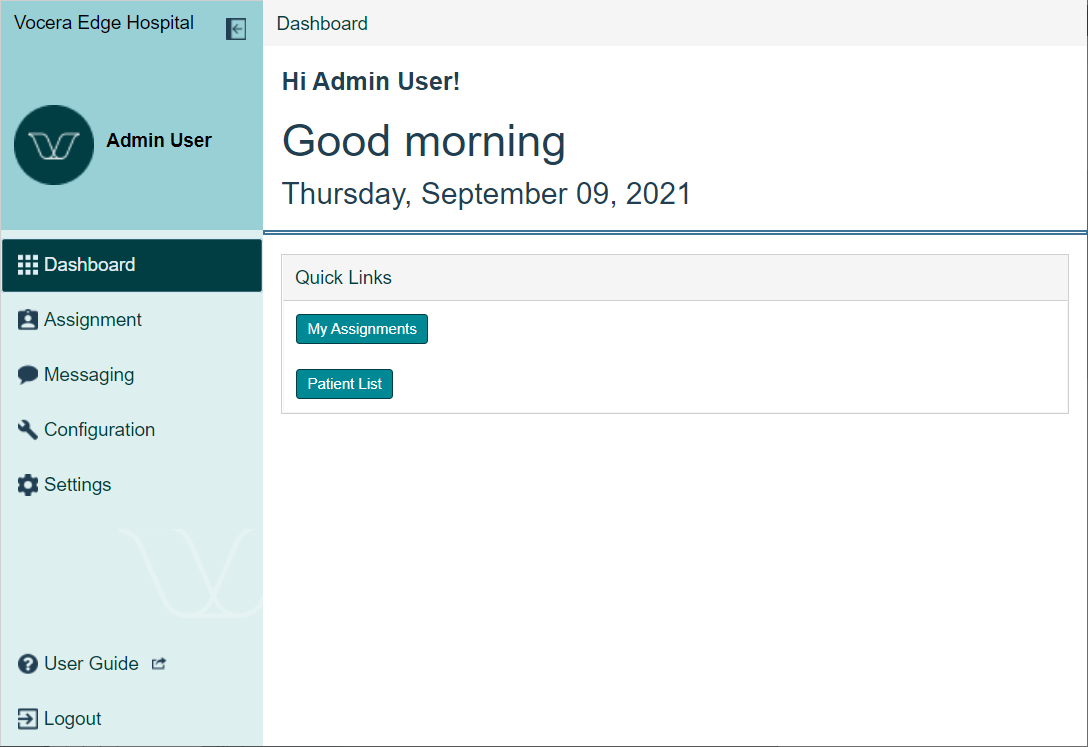Click the Assignment clipboard icon

pos(28,320)
